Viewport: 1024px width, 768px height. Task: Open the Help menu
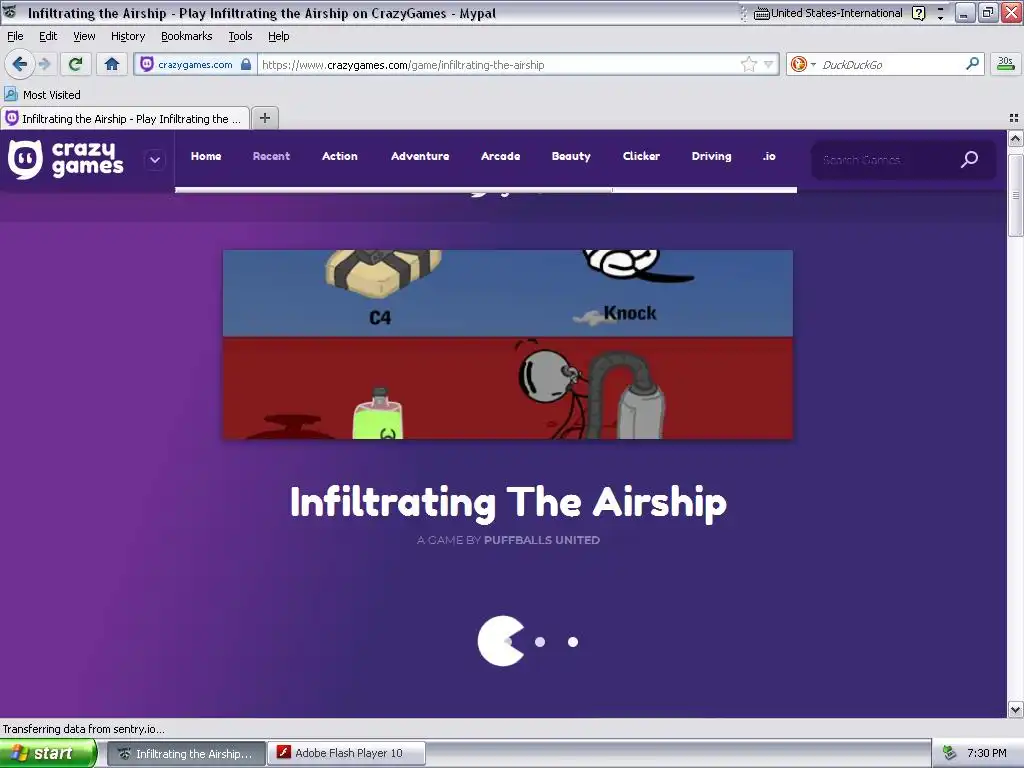click(x=278, y=36)
